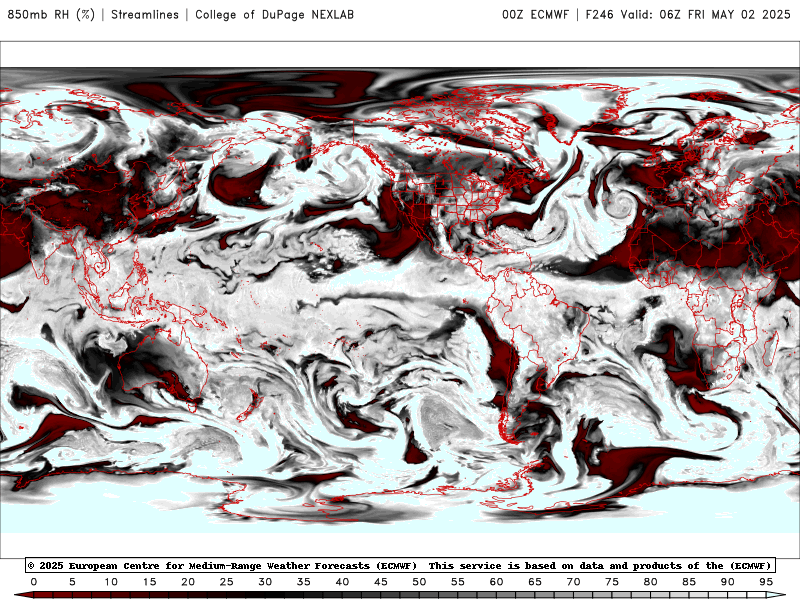This screenshot has height=600, width=800.
Task: Click the spiral low west of Europe
Action: click(620, 204)
